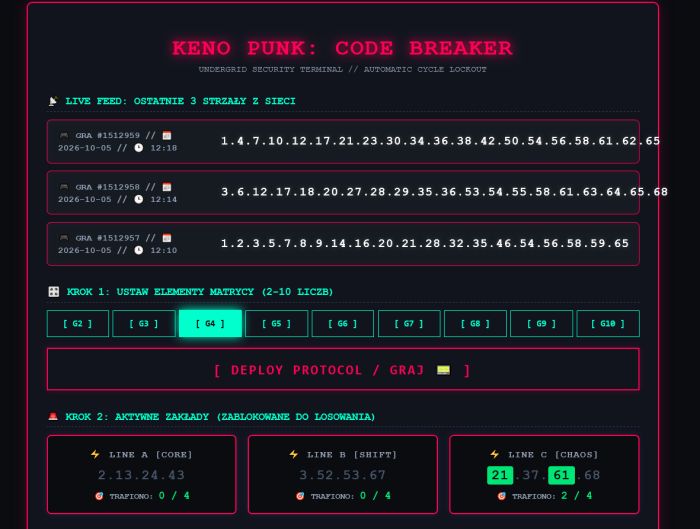
Task: Click the clock icon beside 12:18
Action: [139, 148]
